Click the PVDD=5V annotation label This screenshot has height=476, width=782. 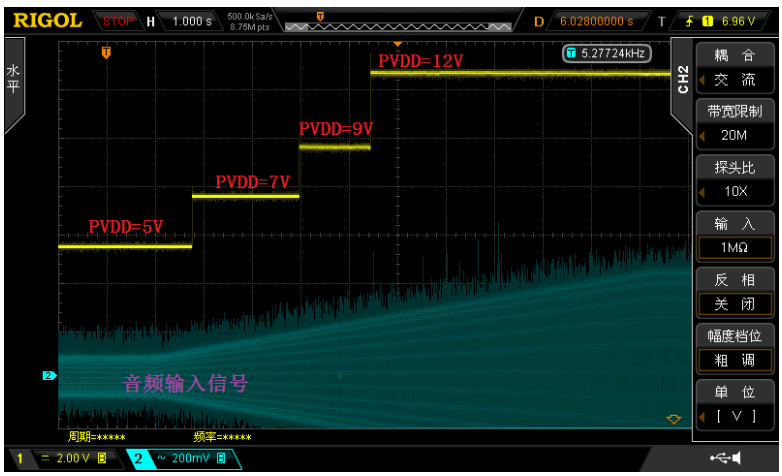[x=126, y=227]
